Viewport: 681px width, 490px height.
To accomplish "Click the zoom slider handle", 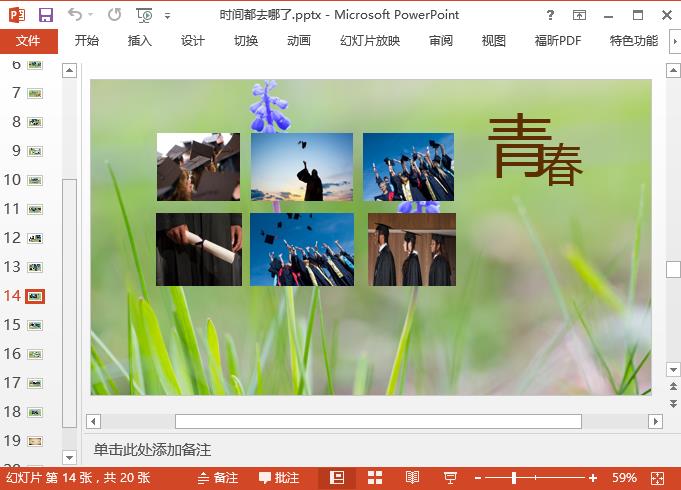I will [514, 478].
